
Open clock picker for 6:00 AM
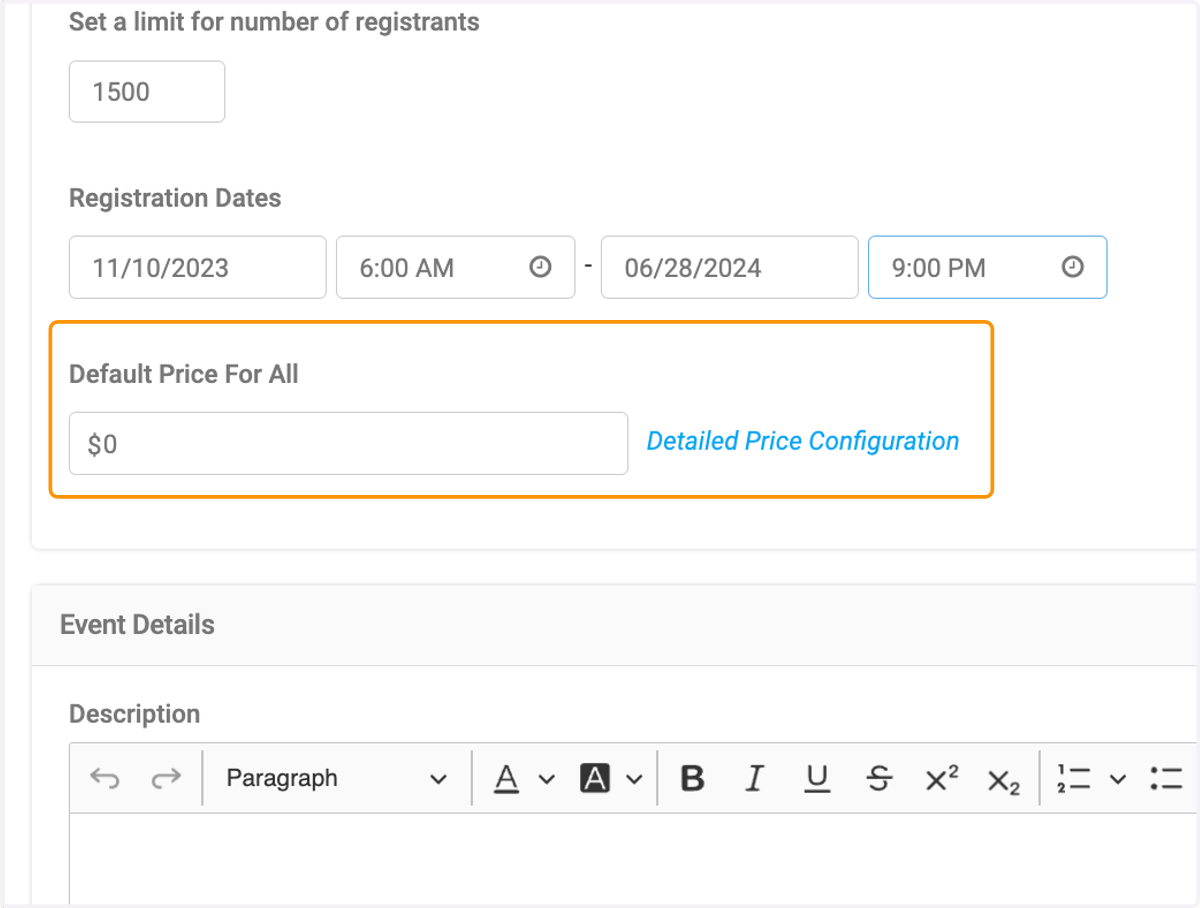pos(540,267)
